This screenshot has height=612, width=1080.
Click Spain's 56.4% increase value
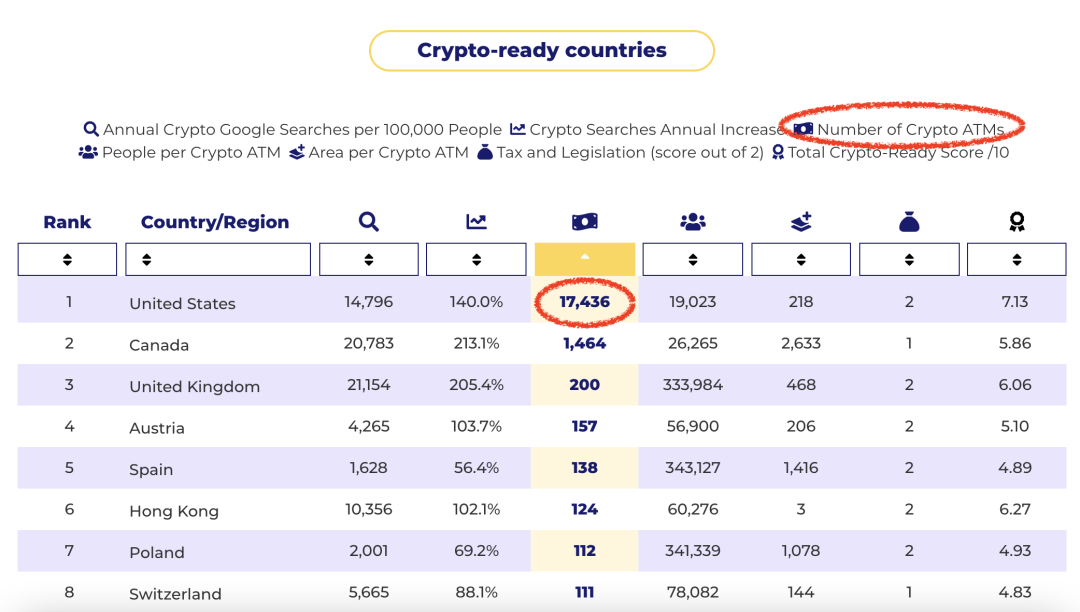[x=476, y=467]
